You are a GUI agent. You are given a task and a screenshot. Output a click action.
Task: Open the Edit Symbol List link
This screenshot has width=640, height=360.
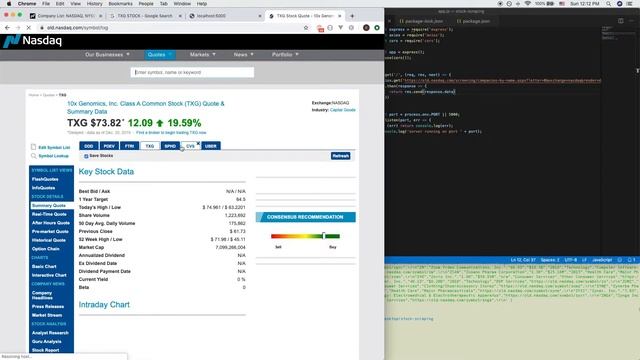54,147
